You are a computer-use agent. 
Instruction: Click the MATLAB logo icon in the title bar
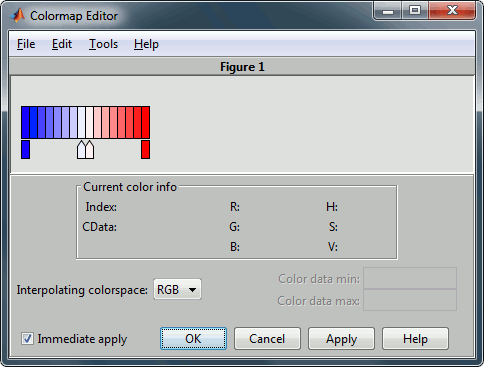tap(17, 15)
